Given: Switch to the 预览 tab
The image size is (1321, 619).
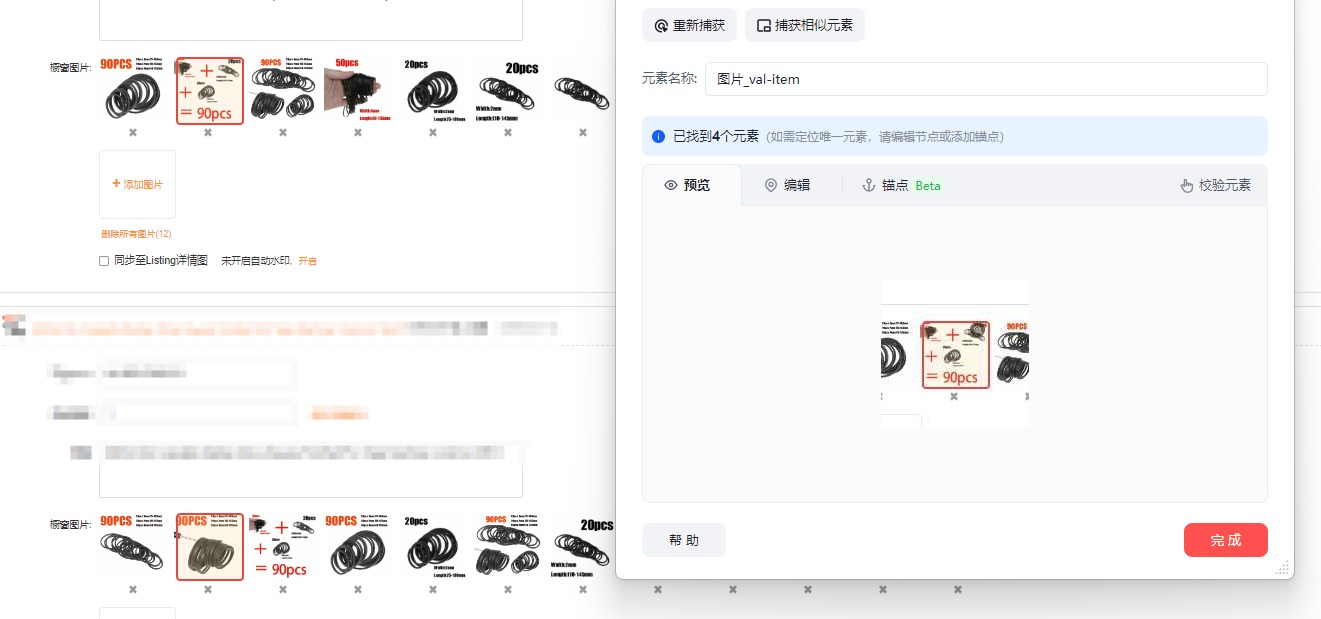Looking at the screenshot, I should pos(688,185).
